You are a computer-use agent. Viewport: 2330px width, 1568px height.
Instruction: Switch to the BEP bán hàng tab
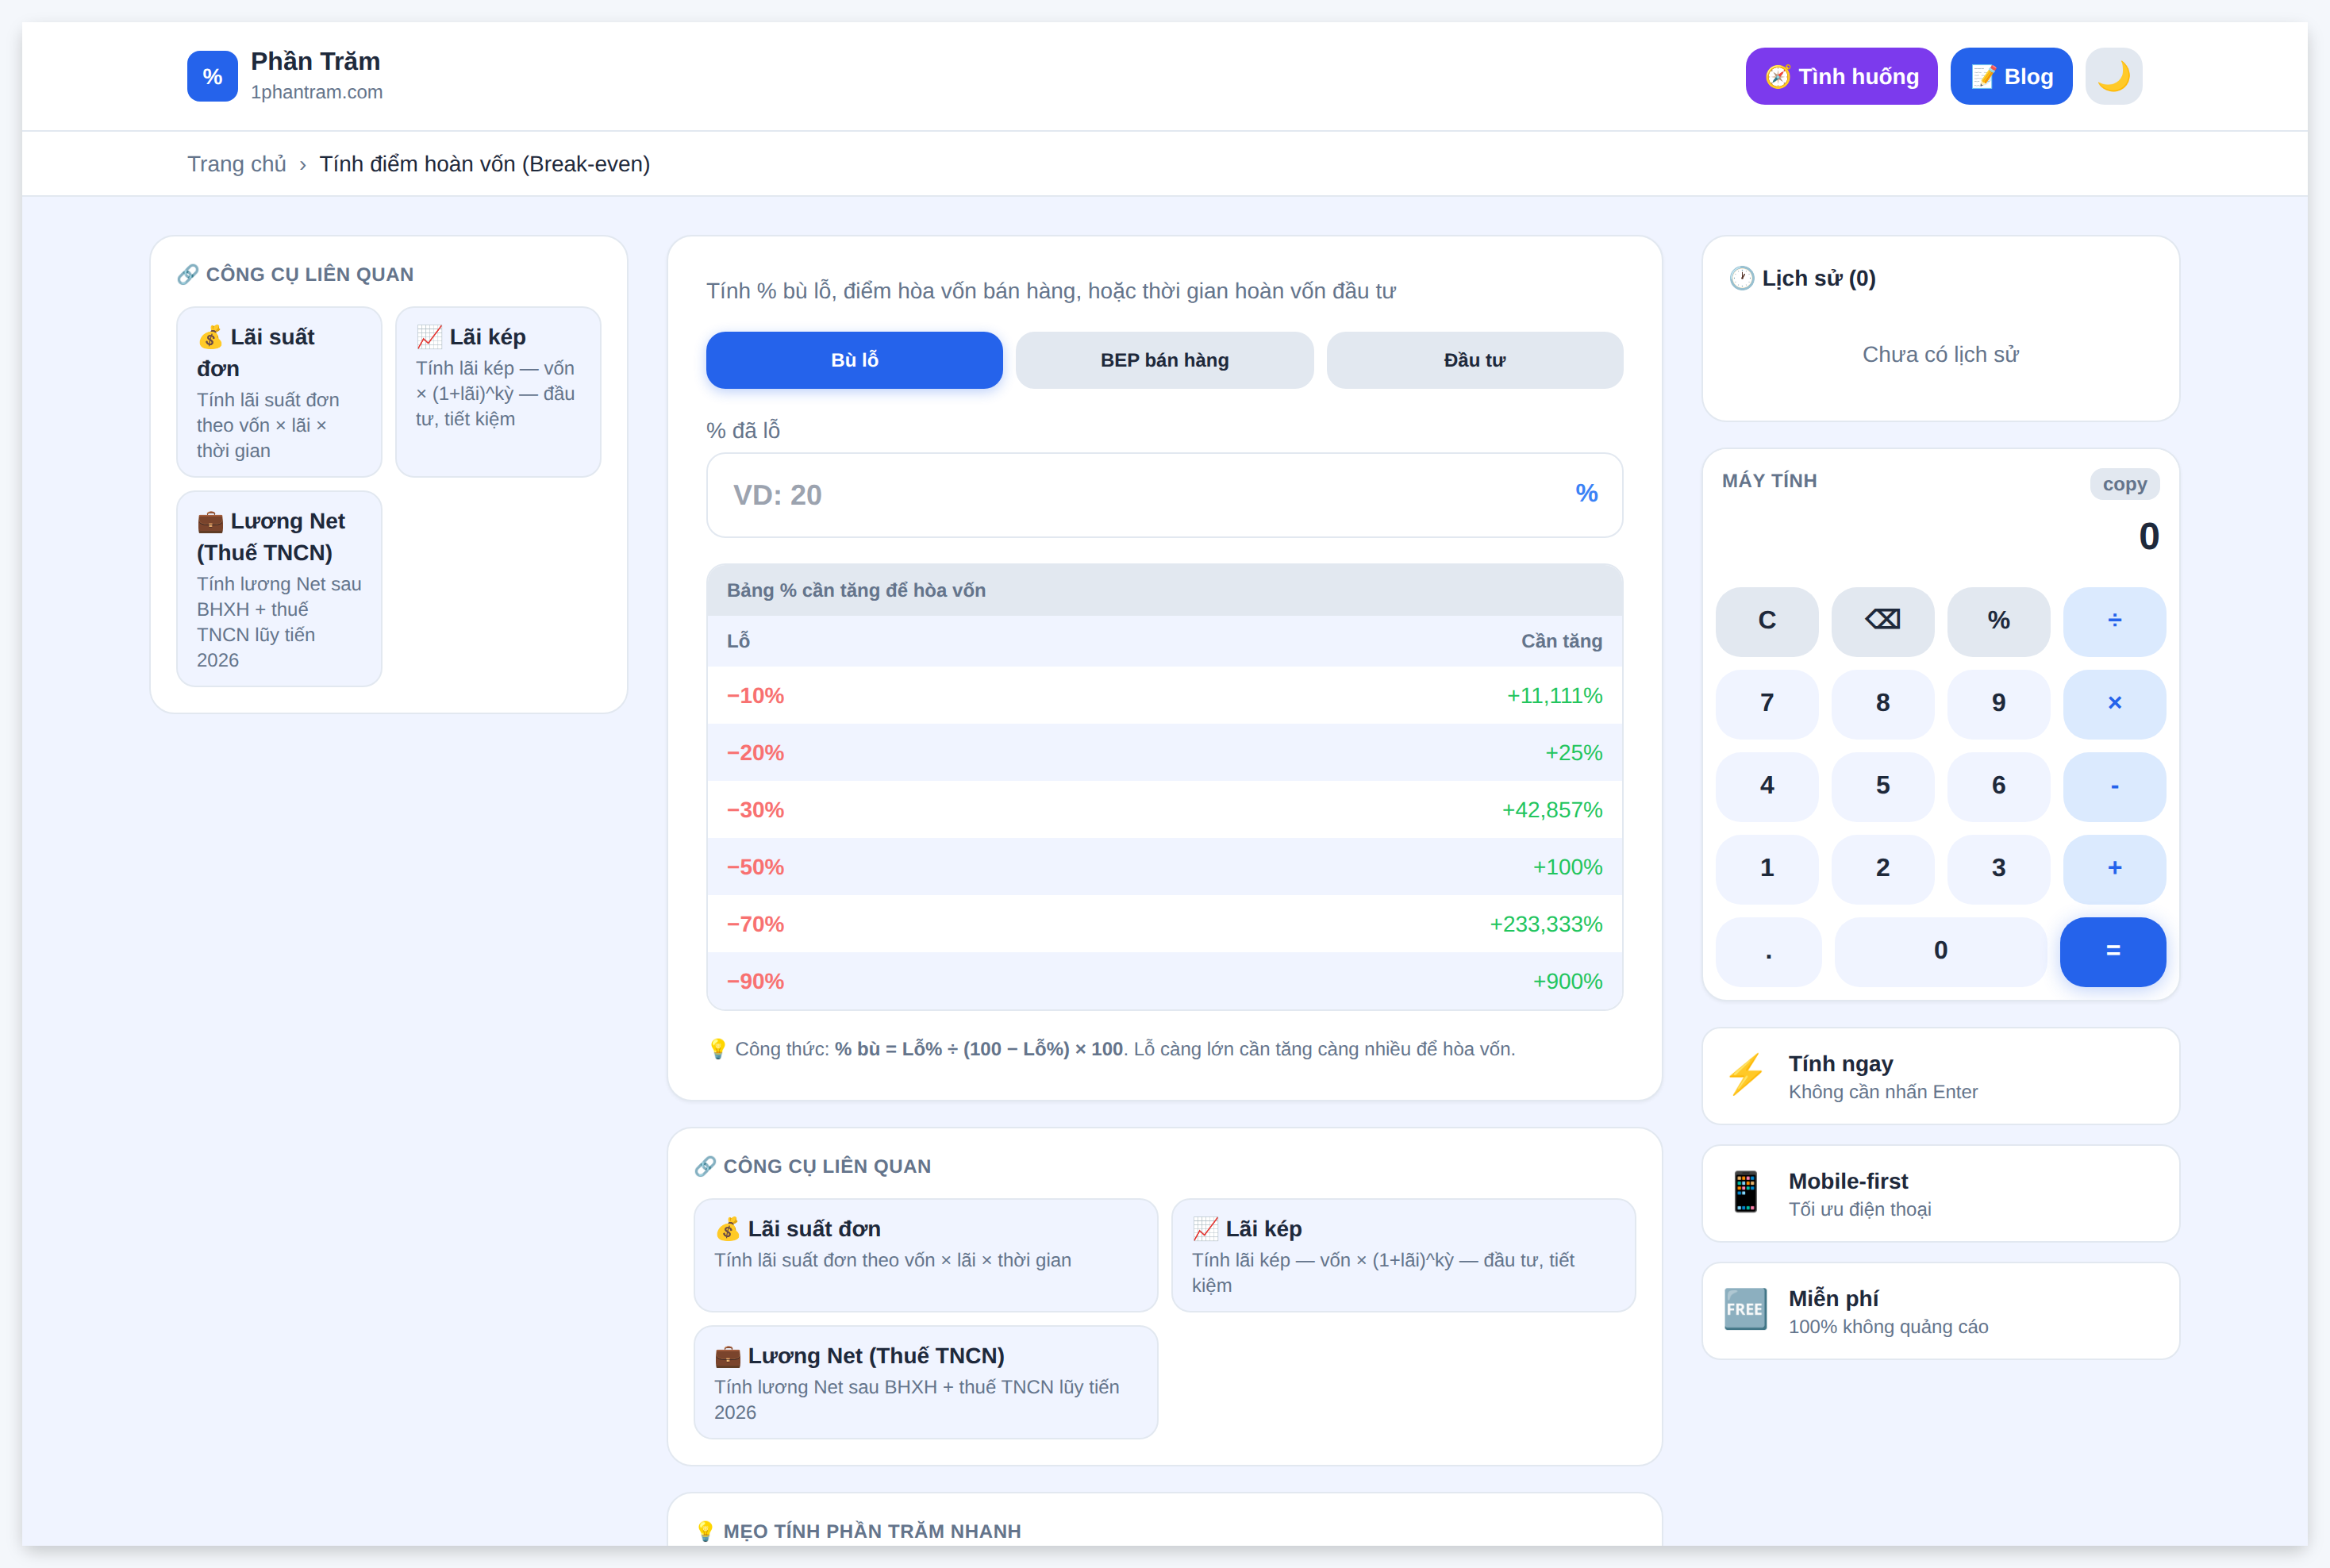point(1164,360)
